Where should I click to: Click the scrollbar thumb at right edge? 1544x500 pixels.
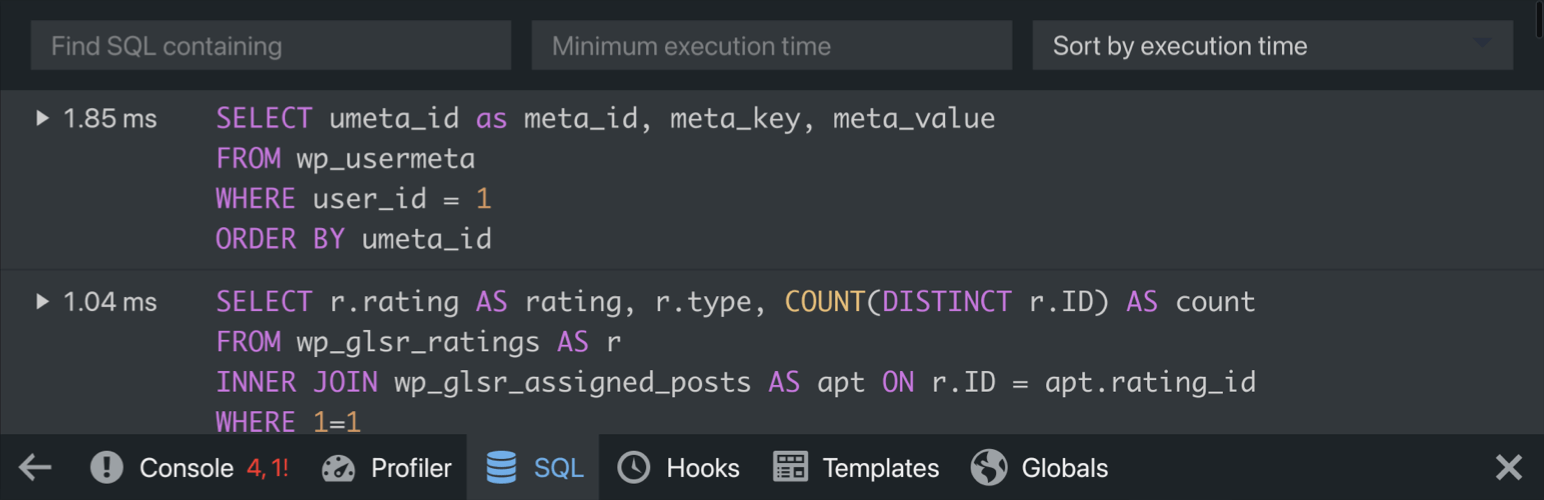point(1538,19)
